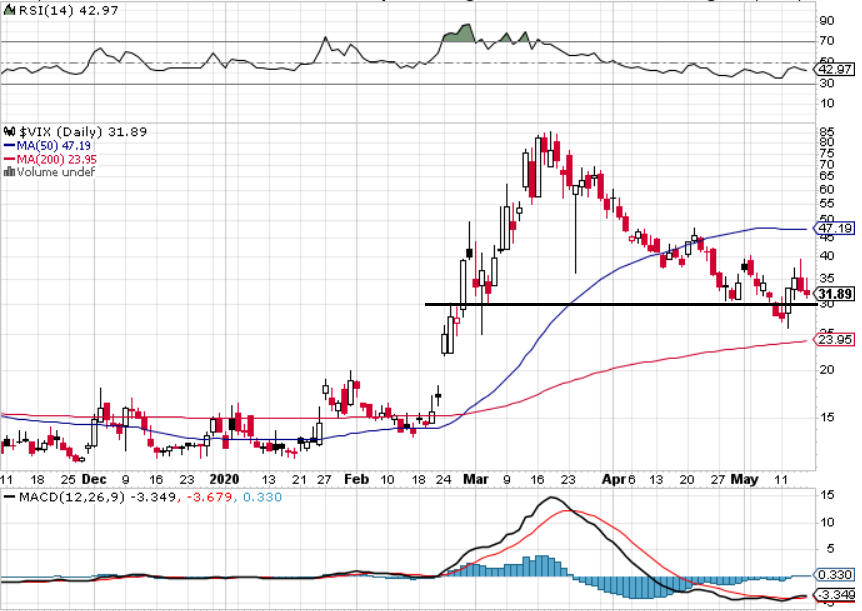Click the 85 level on the price axis
Image resolution: width=862 pixels, height=611 pixels.
(827, 132)
